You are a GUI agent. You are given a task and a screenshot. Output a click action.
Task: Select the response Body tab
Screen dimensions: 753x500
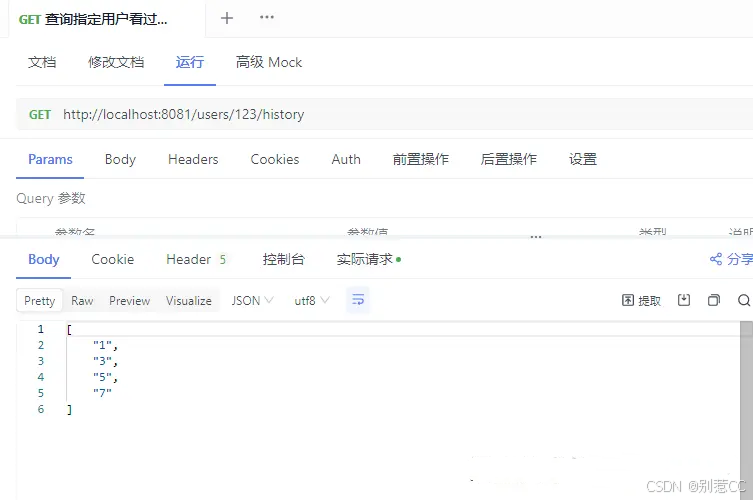coord(44,259)
